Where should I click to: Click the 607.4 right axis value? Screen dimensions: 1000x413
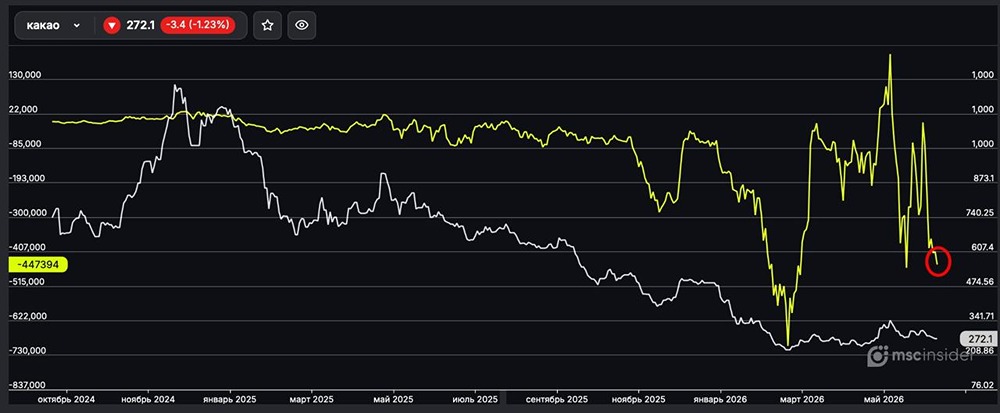982,247
